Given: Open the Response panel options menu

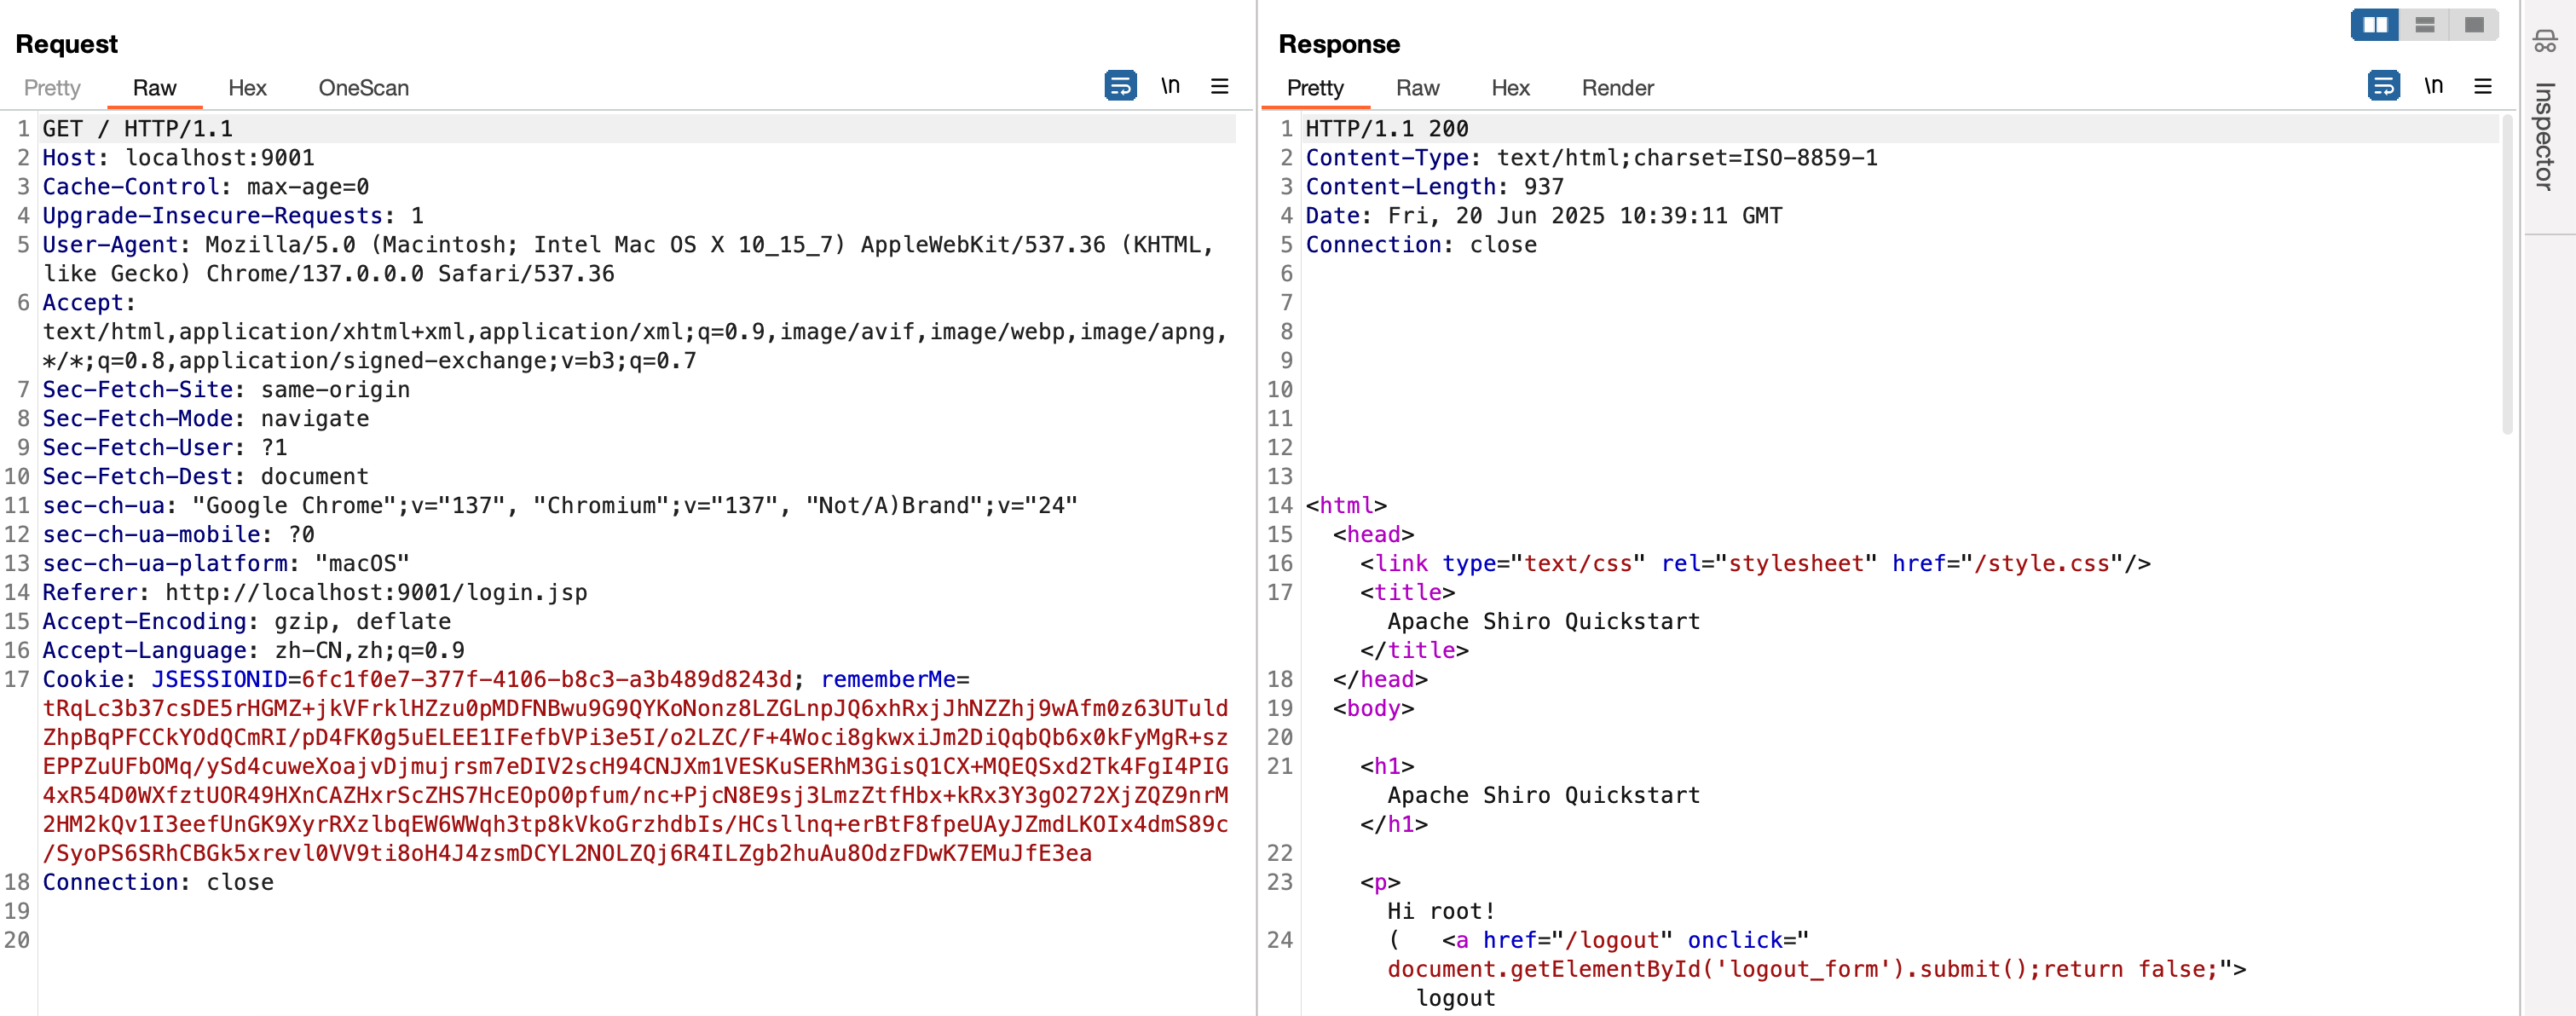Looking at the screenshot, I should coord(2482,86).
